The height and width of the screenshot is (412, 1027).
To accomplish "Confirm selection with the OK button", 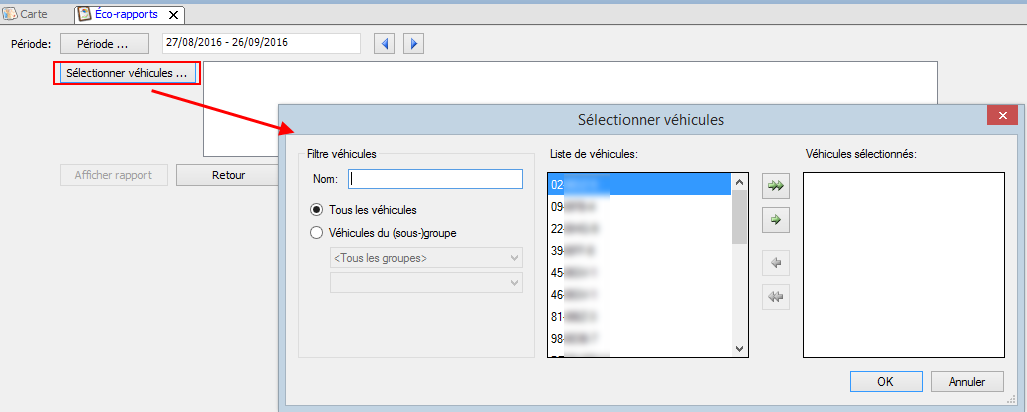I will coord(885,381).
